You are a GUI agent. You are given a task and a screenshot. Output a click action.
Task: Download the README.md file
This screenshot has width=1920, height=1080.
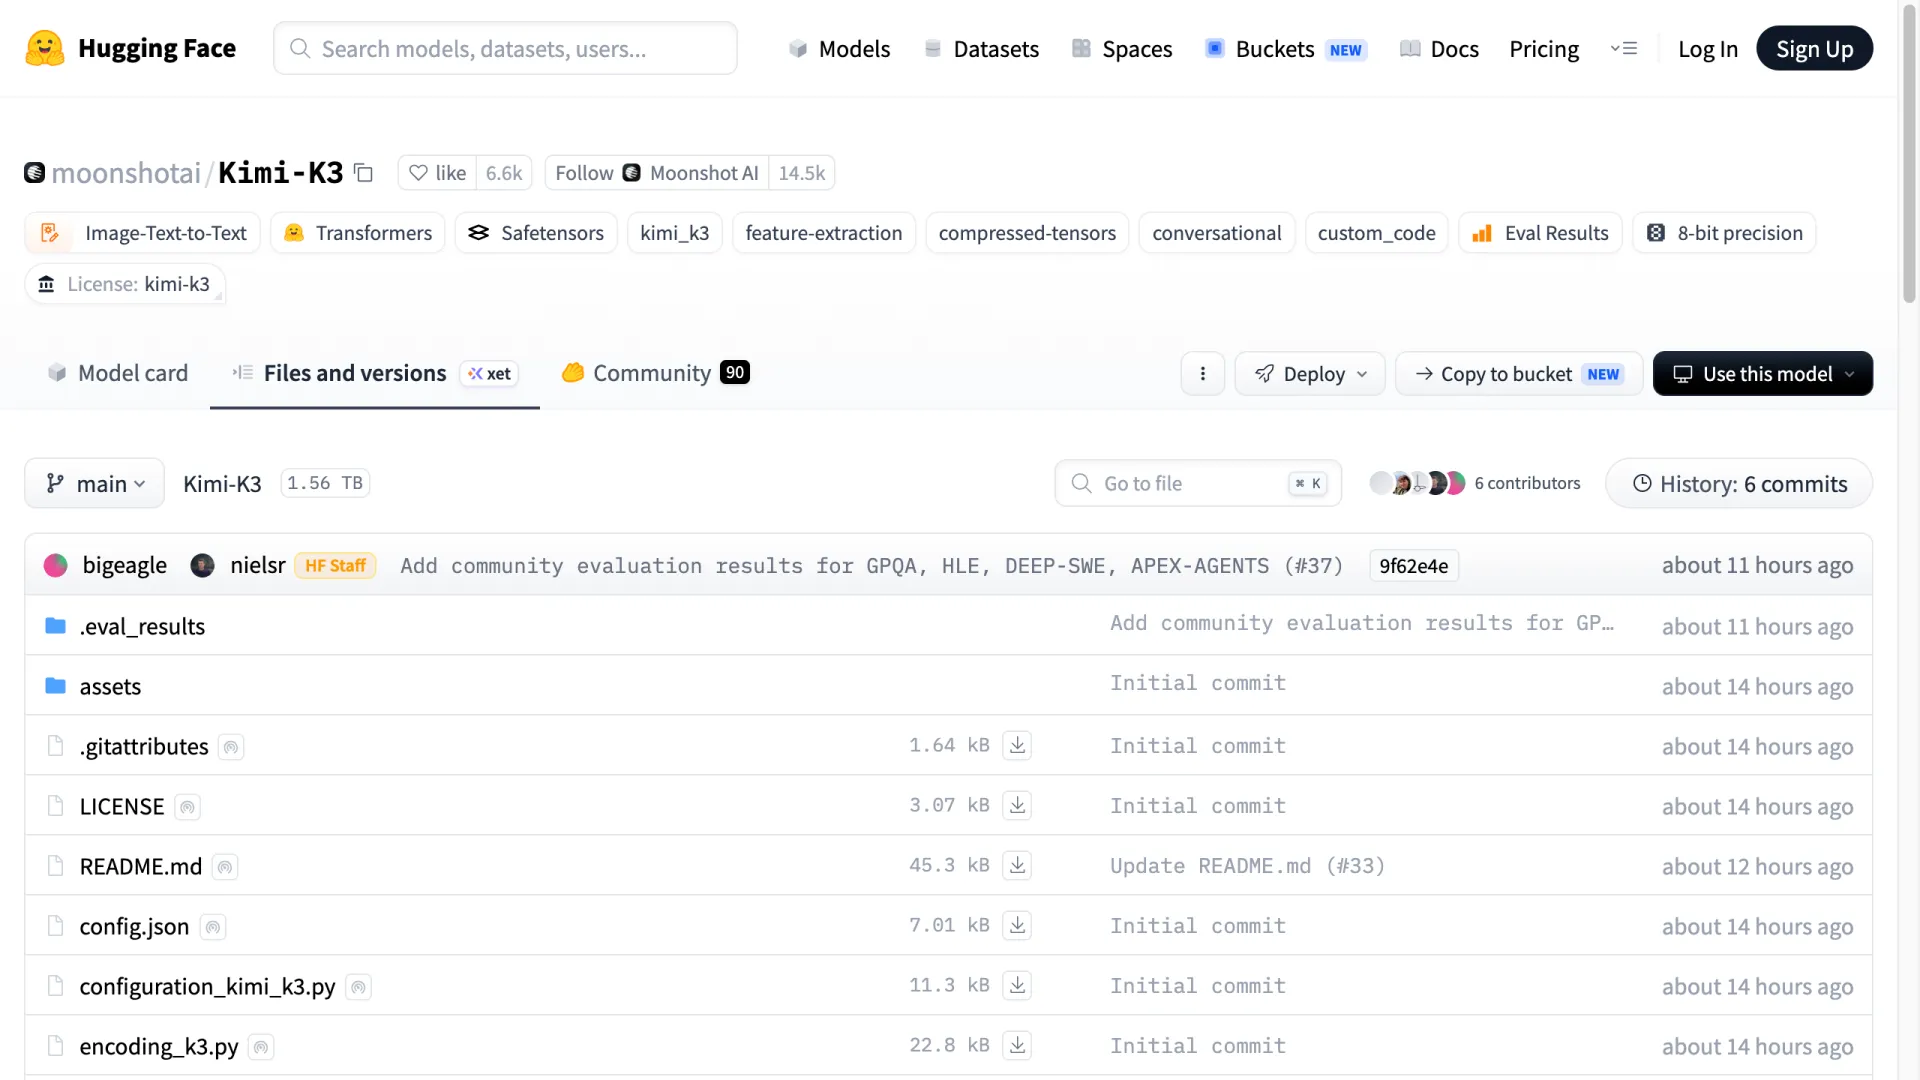point(1017,865)
